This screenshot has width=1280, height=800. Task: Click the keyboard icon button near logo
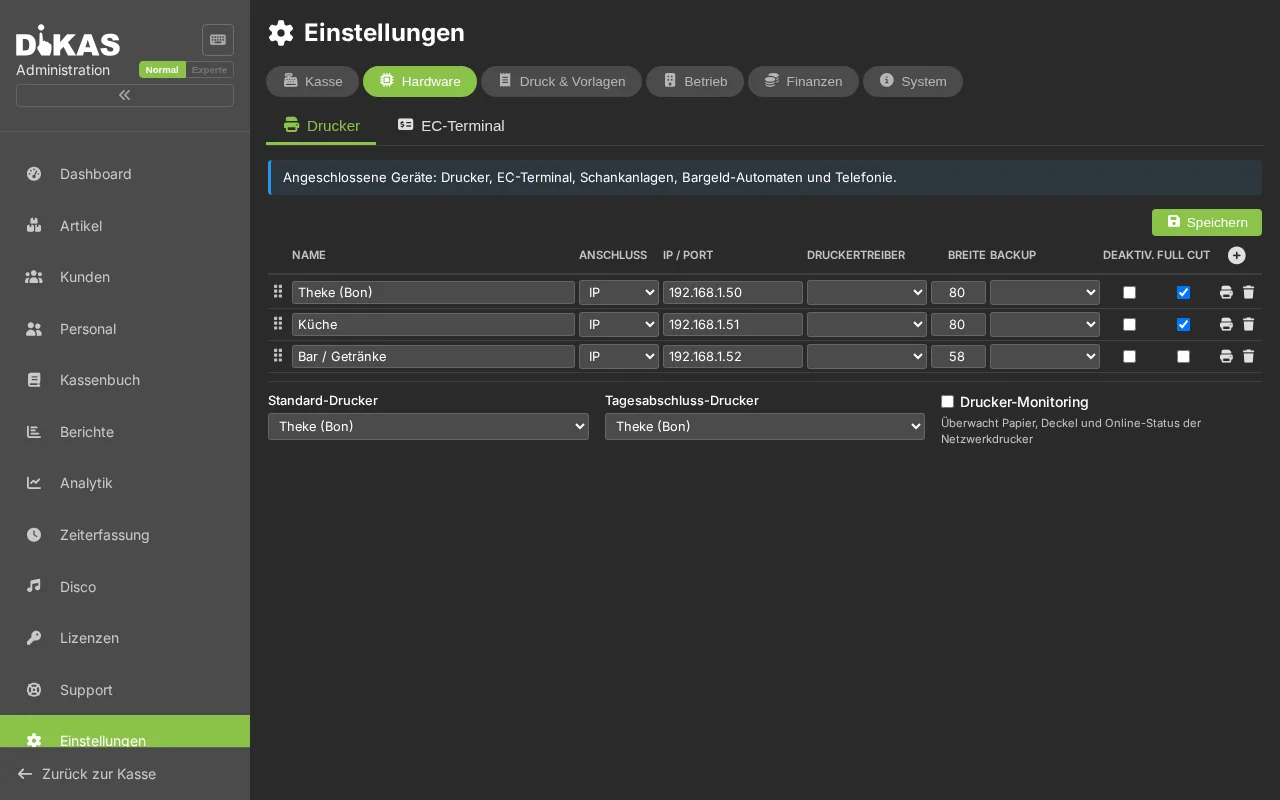pyautogui.click(x=218, y=40)
